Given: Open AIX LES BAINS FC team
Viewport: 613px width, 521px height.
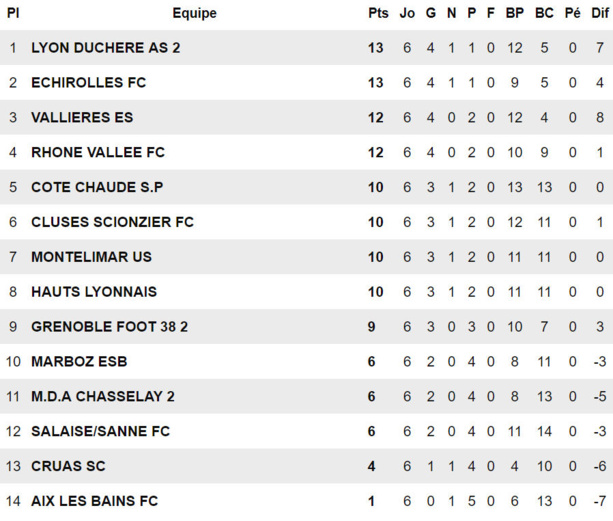Looking at the screenshot, I should coord(94,501).
